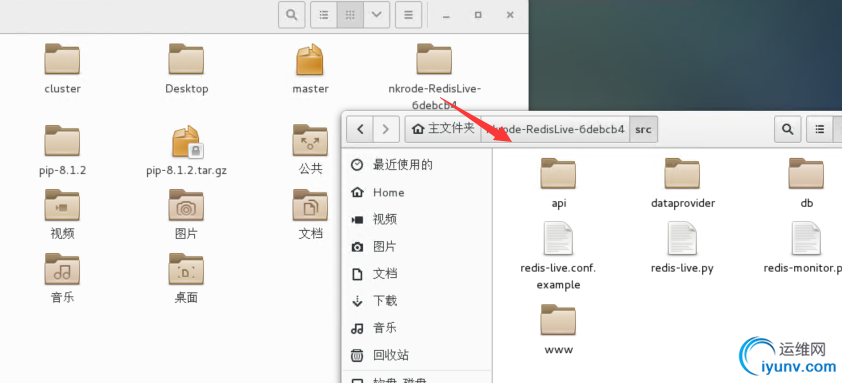Open the api folder
This screenshot has height=383, width=842.
click(x=558, y=174)
